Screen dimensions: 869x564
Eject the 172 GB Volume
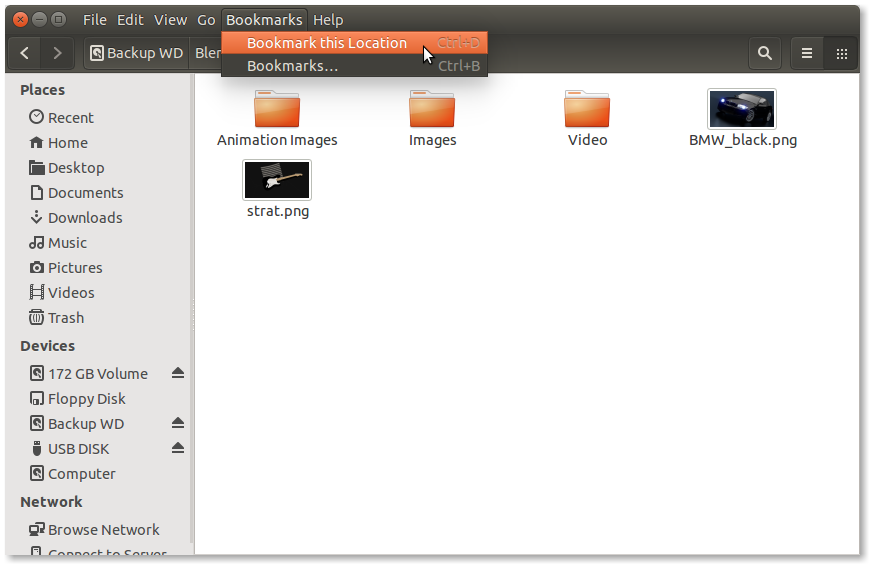point(177,373)
